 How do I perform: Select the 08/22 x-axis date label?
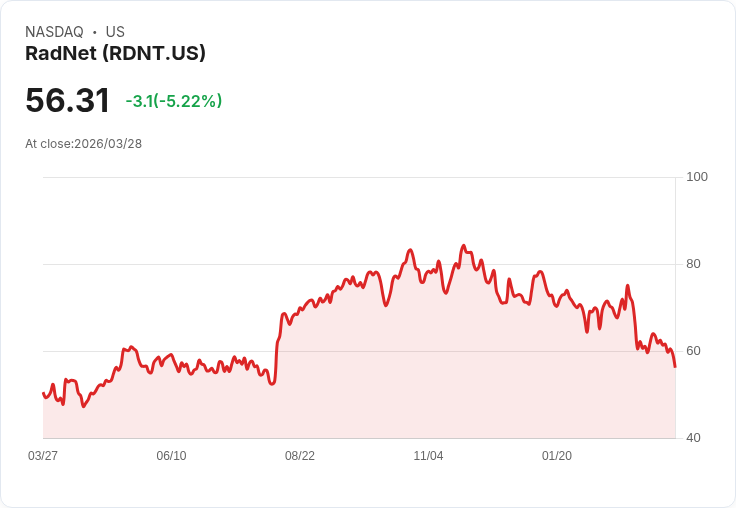300,455
